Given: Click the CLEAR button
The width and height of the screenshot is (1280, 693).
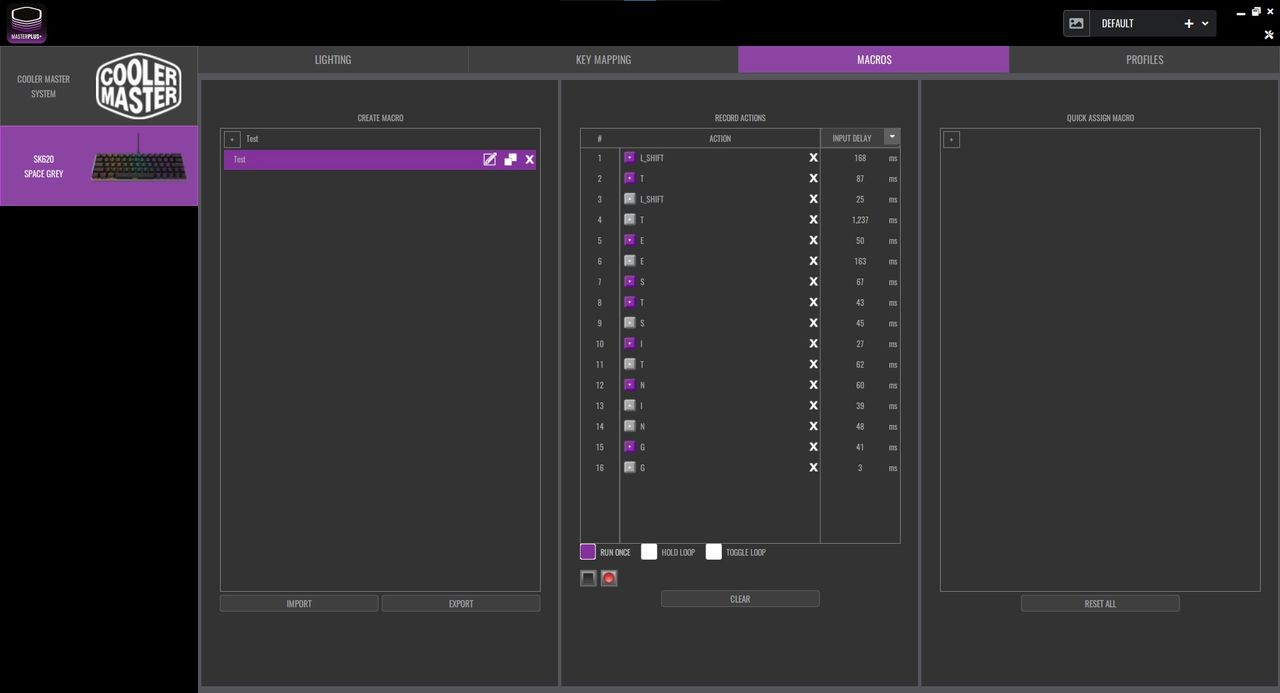Looking at the screenshot, I should tap(740, 599).
